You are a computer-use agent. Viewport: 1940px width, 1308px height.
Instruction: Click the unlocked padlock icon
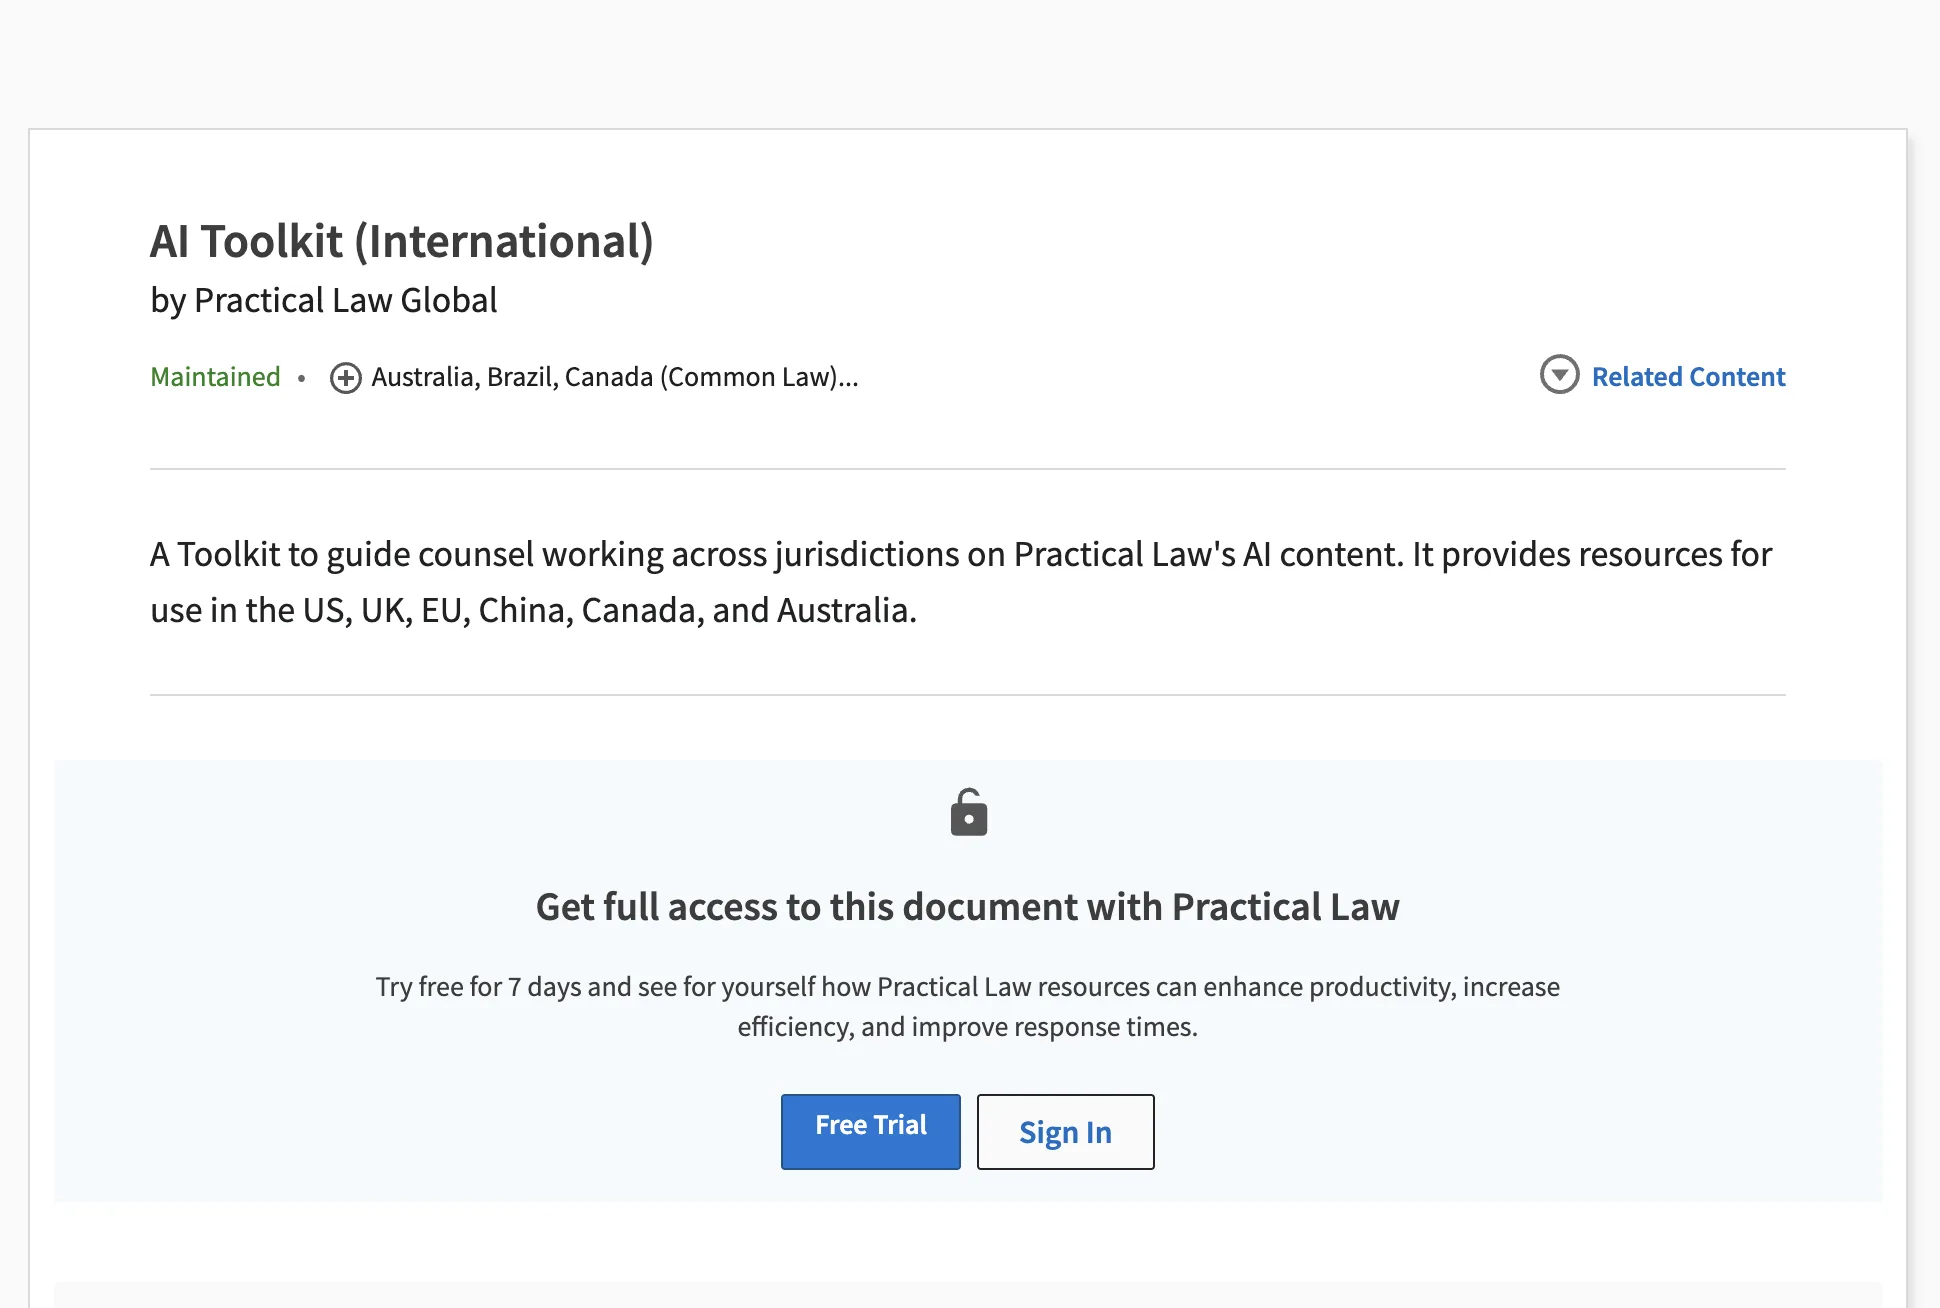tap(968, 812)
